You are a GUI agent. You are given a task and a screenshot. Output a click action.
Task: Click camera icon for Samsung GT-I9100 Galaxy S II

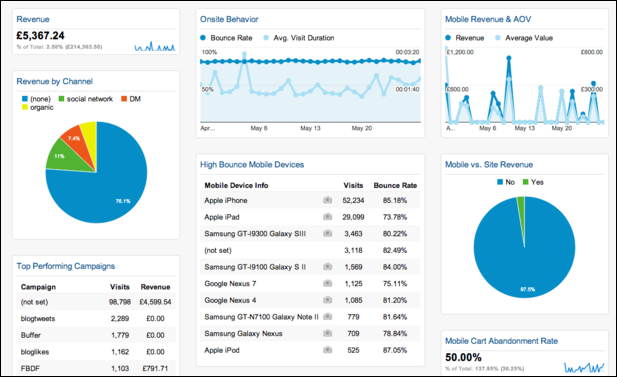(327, 267)
